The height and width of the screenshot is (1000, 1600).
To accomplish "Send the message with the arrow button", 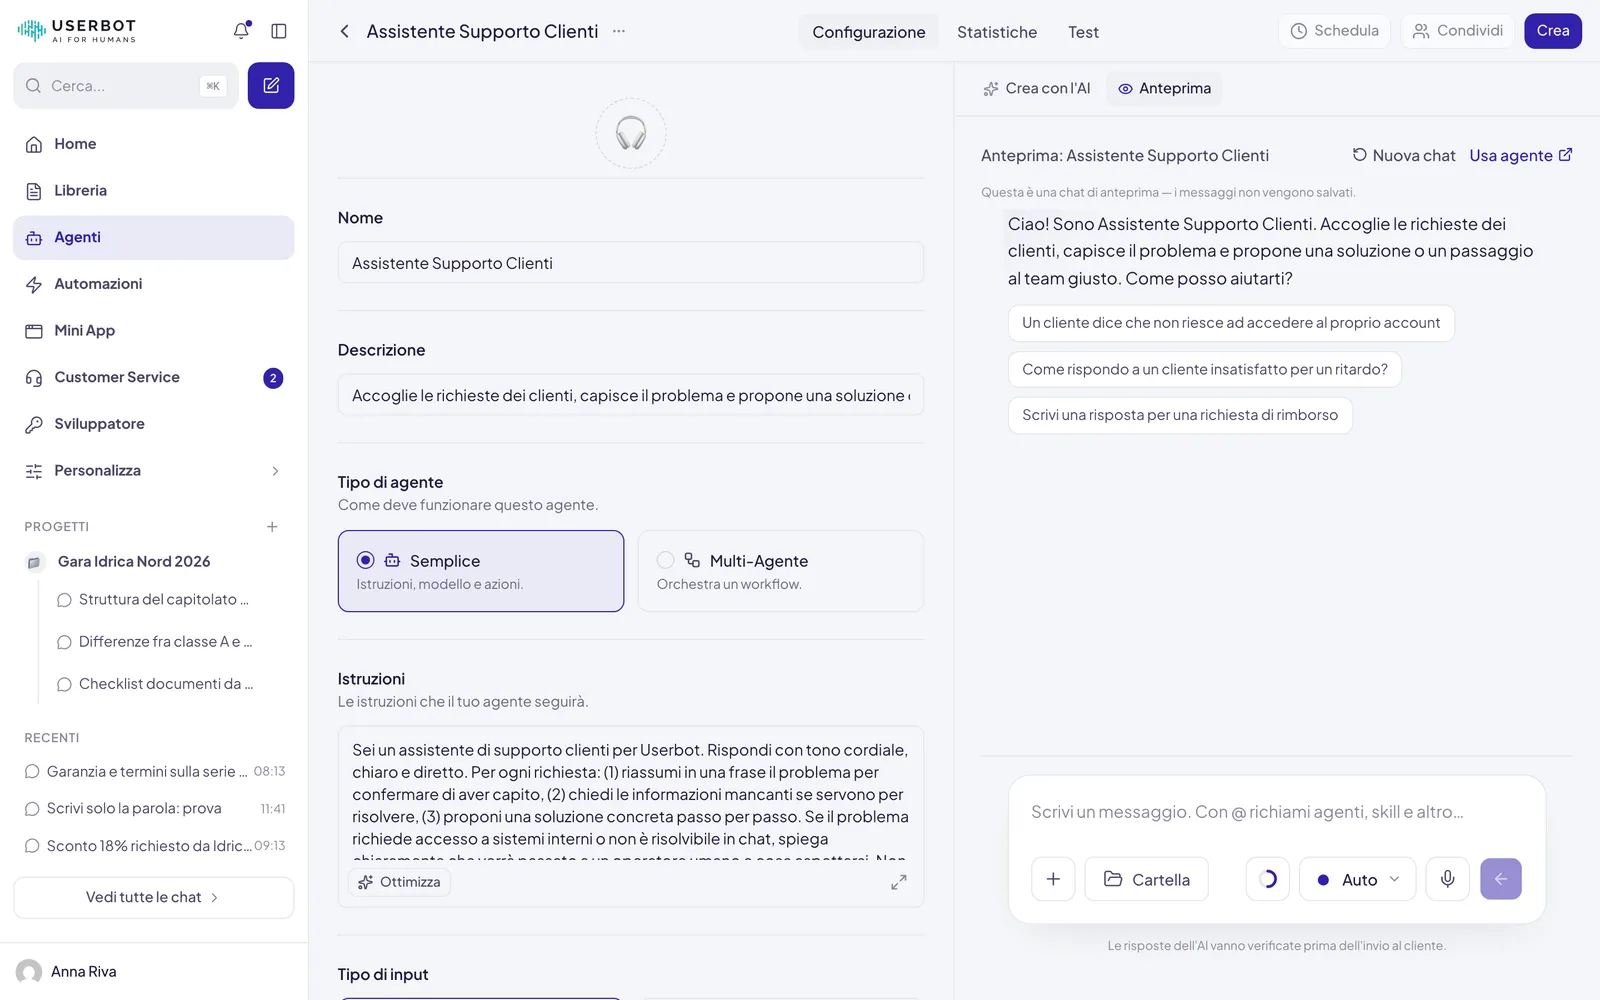I will coord(1501,879).
